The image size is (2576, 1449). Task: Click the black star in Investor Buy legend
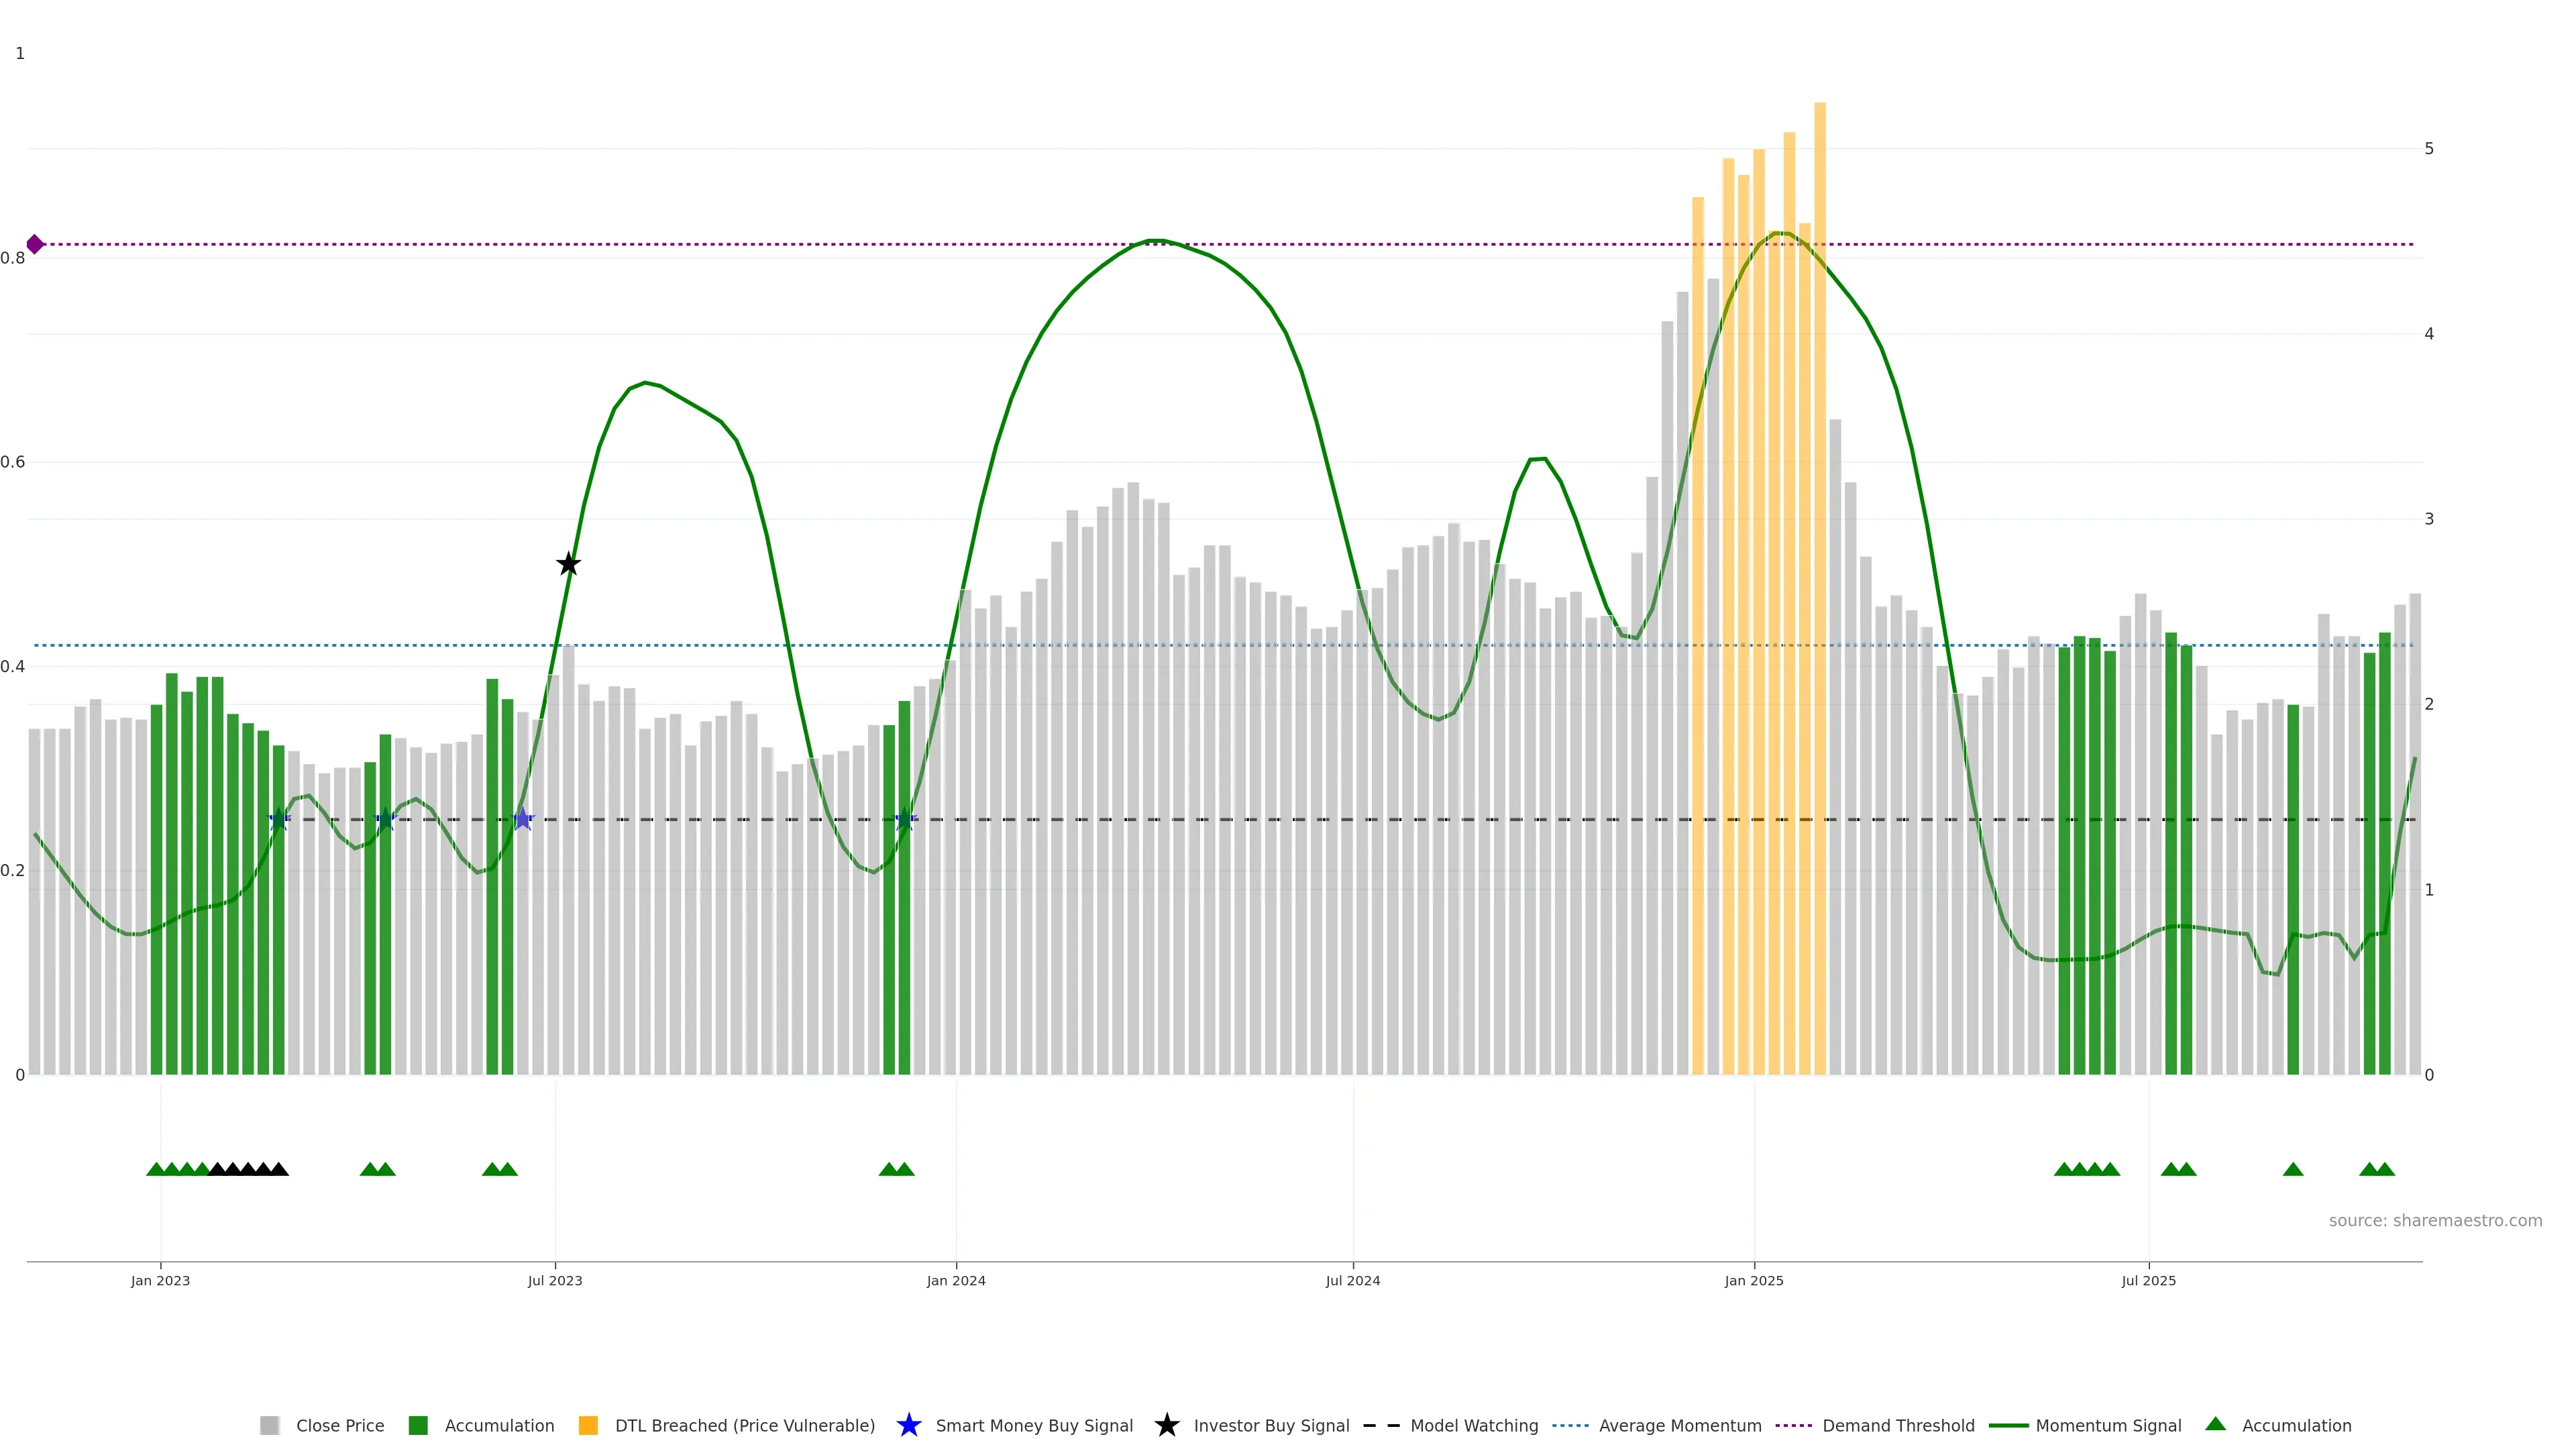click(x=1166, y=1425)
